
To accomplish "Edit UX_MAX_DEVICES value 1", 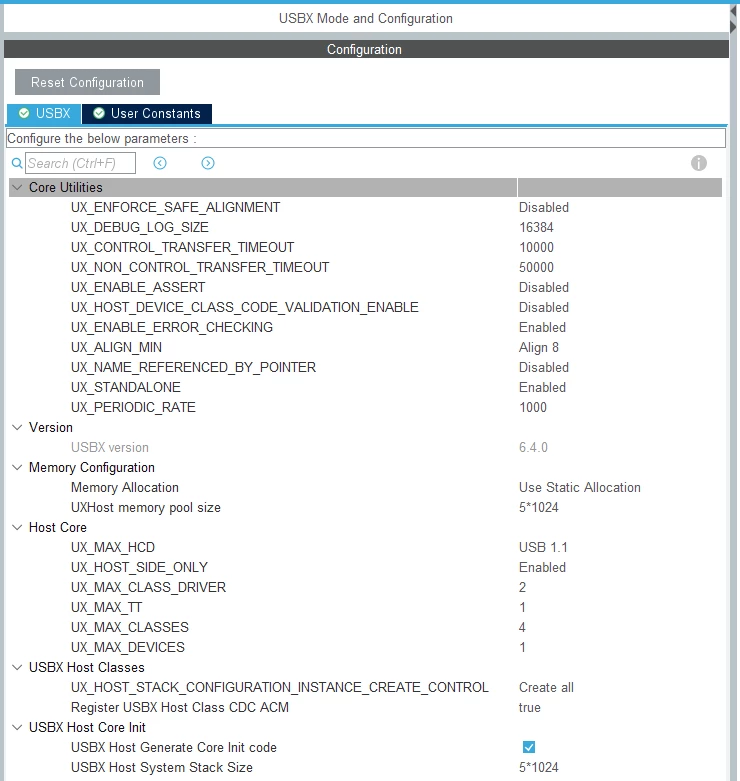I will coord(522,647).
